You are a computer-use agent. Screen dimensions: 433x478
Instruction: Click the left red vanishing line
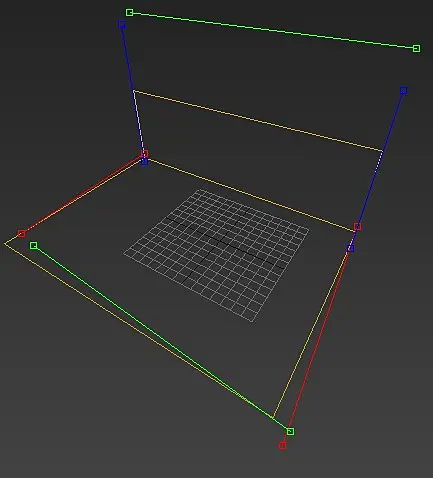[83, 194]
